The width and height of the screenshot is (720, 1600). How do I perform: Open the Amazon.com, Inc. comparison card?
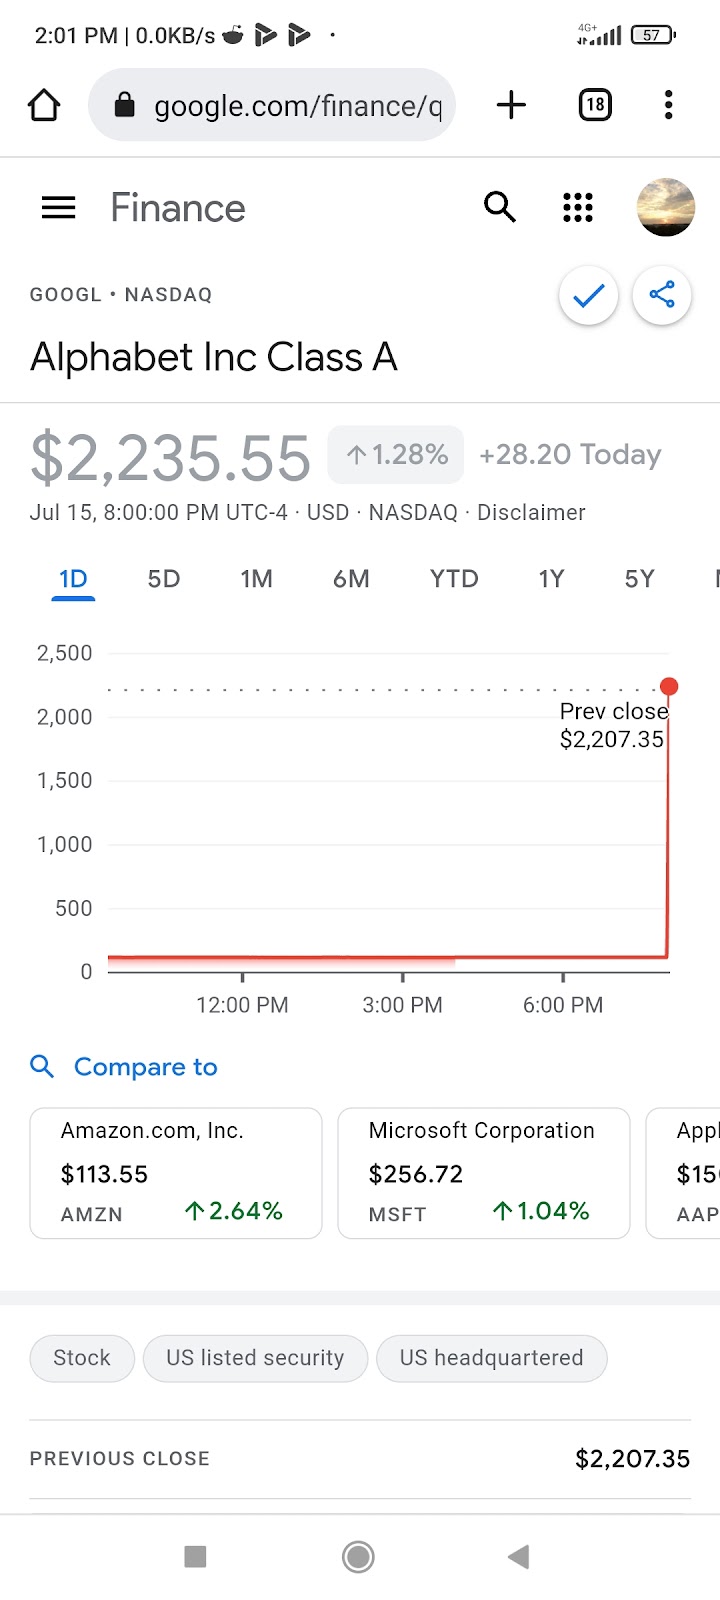click(x=176, y=1173)
